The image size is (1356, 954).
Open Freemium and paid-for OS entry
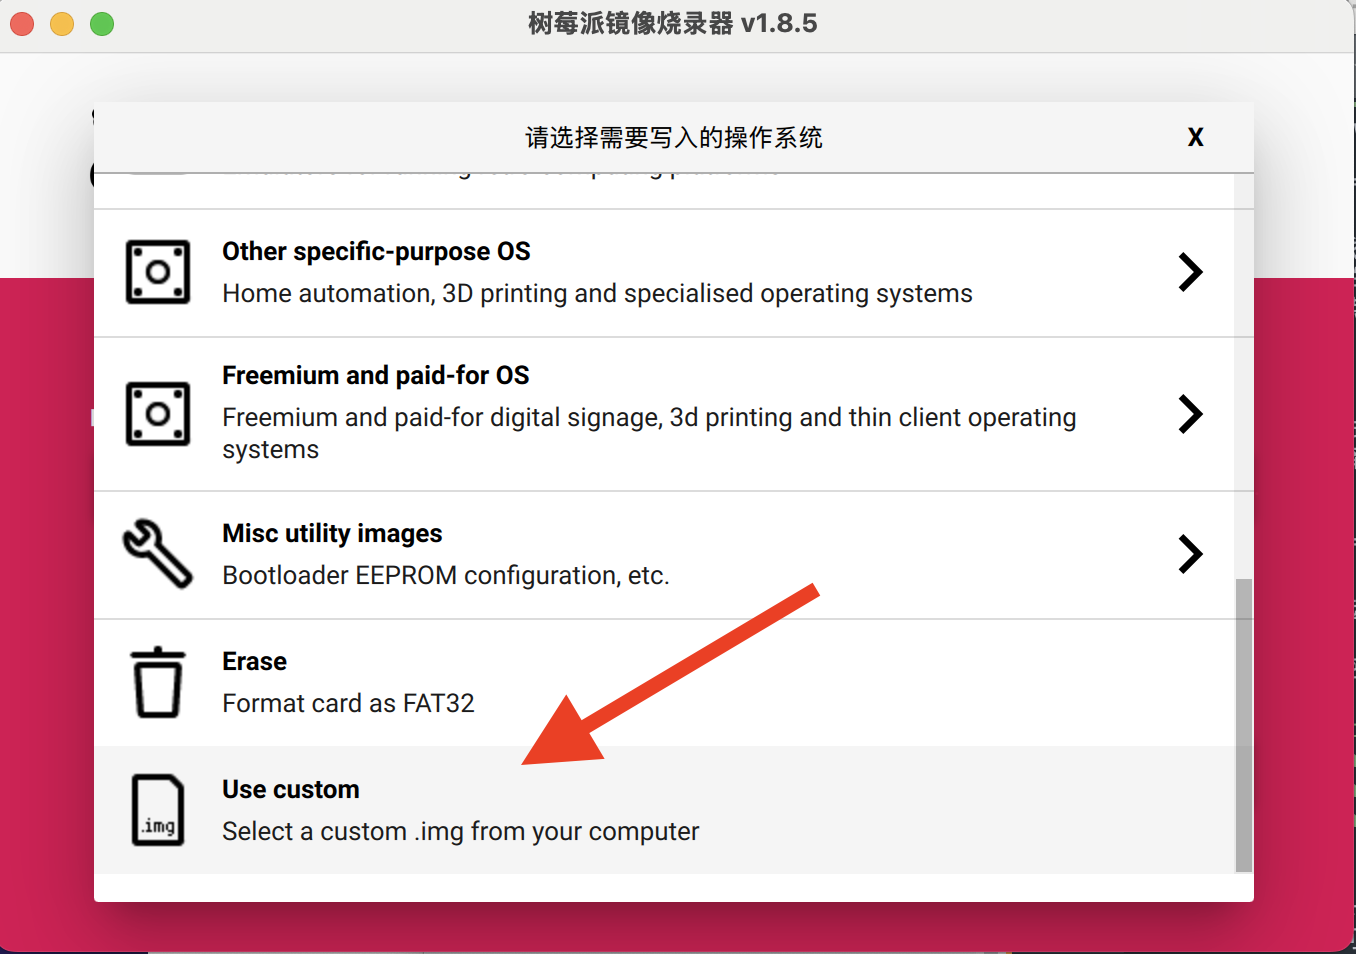500,413
